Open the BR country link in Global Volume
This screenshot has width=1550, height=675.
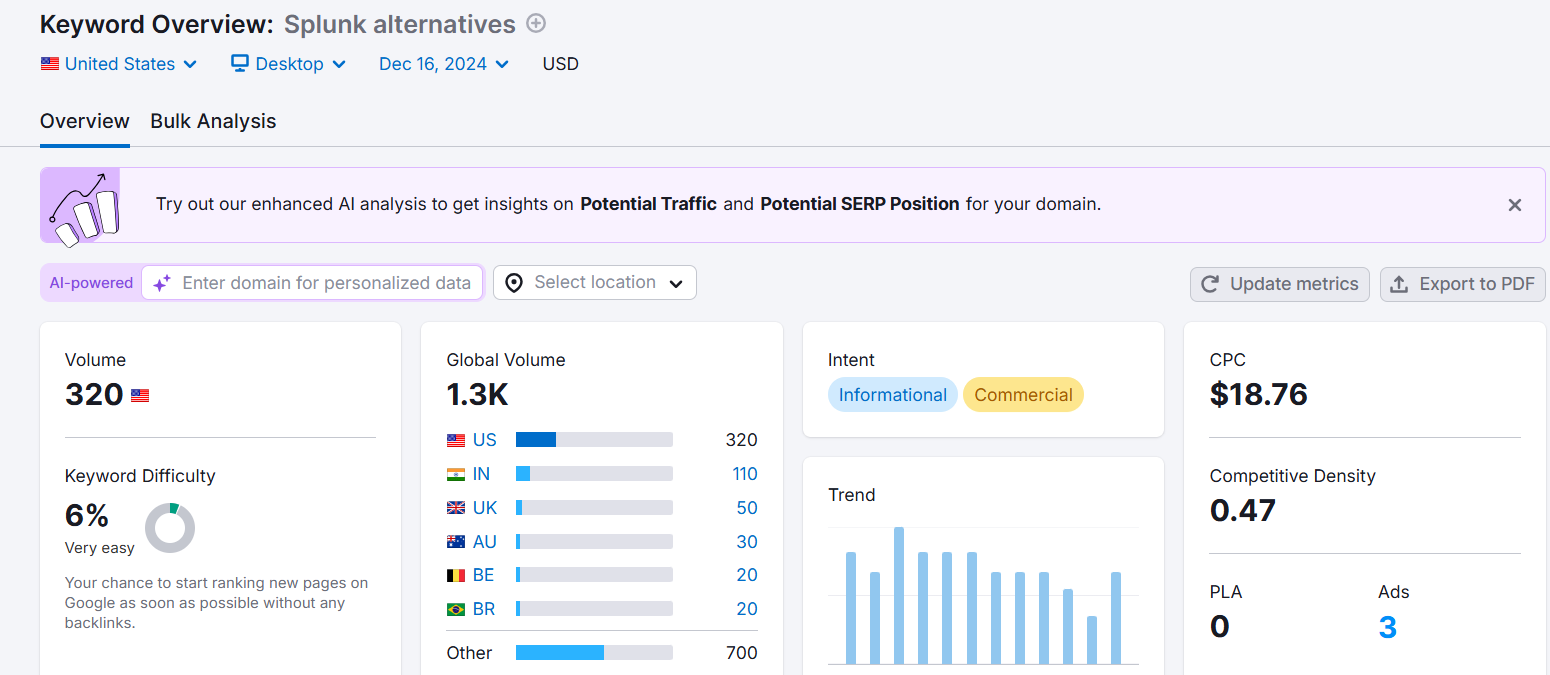[484, 609]
